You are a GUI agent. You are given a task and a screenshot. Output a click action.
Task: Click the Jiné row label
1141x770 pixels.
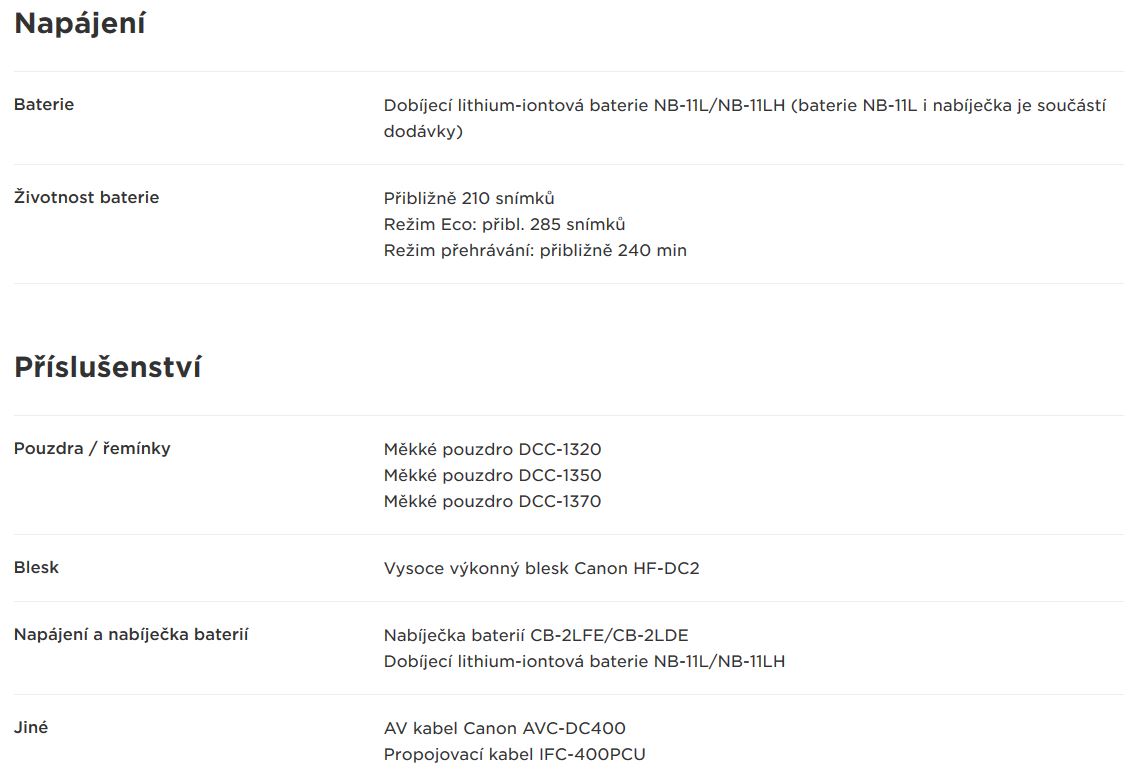point(31,727)
